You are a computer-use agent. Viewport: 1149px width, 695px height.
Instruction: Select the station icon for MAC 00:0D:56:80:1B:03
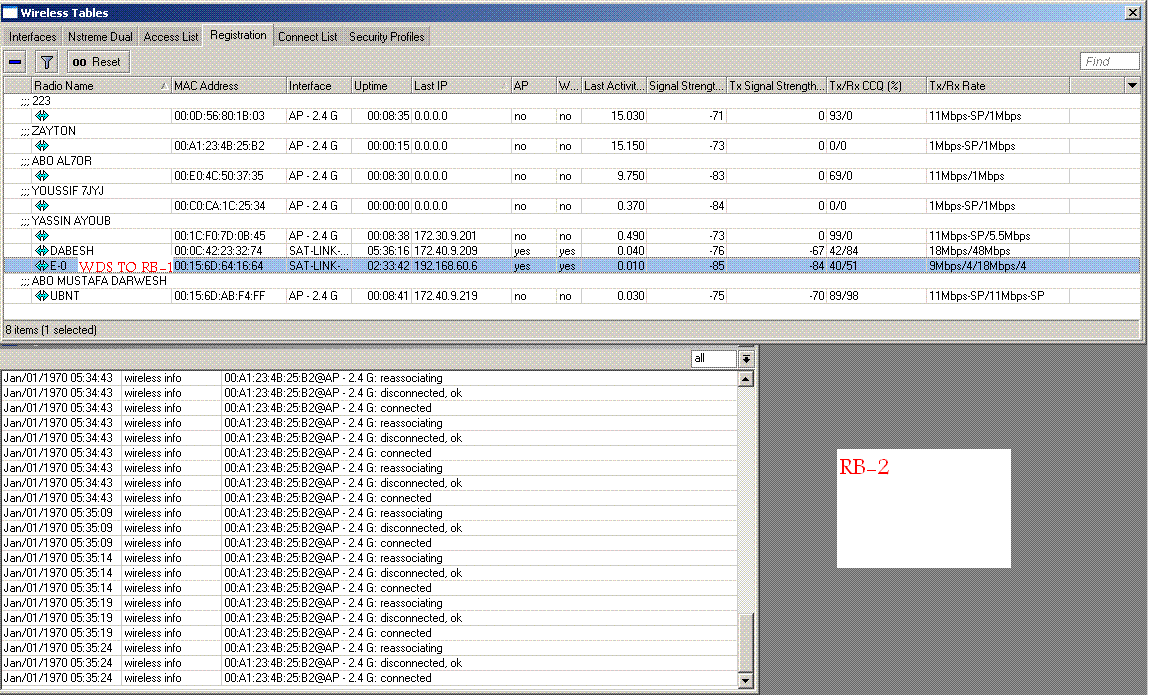42,116
